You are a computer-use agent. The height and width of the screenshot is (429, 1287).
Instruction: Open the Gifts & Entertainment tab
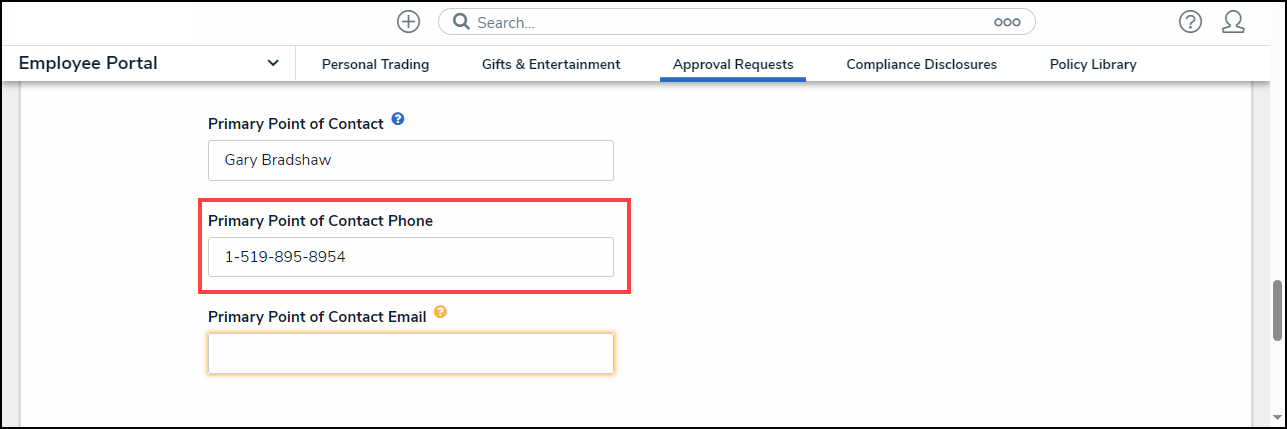pyautogui.click(x=551, y=64)
